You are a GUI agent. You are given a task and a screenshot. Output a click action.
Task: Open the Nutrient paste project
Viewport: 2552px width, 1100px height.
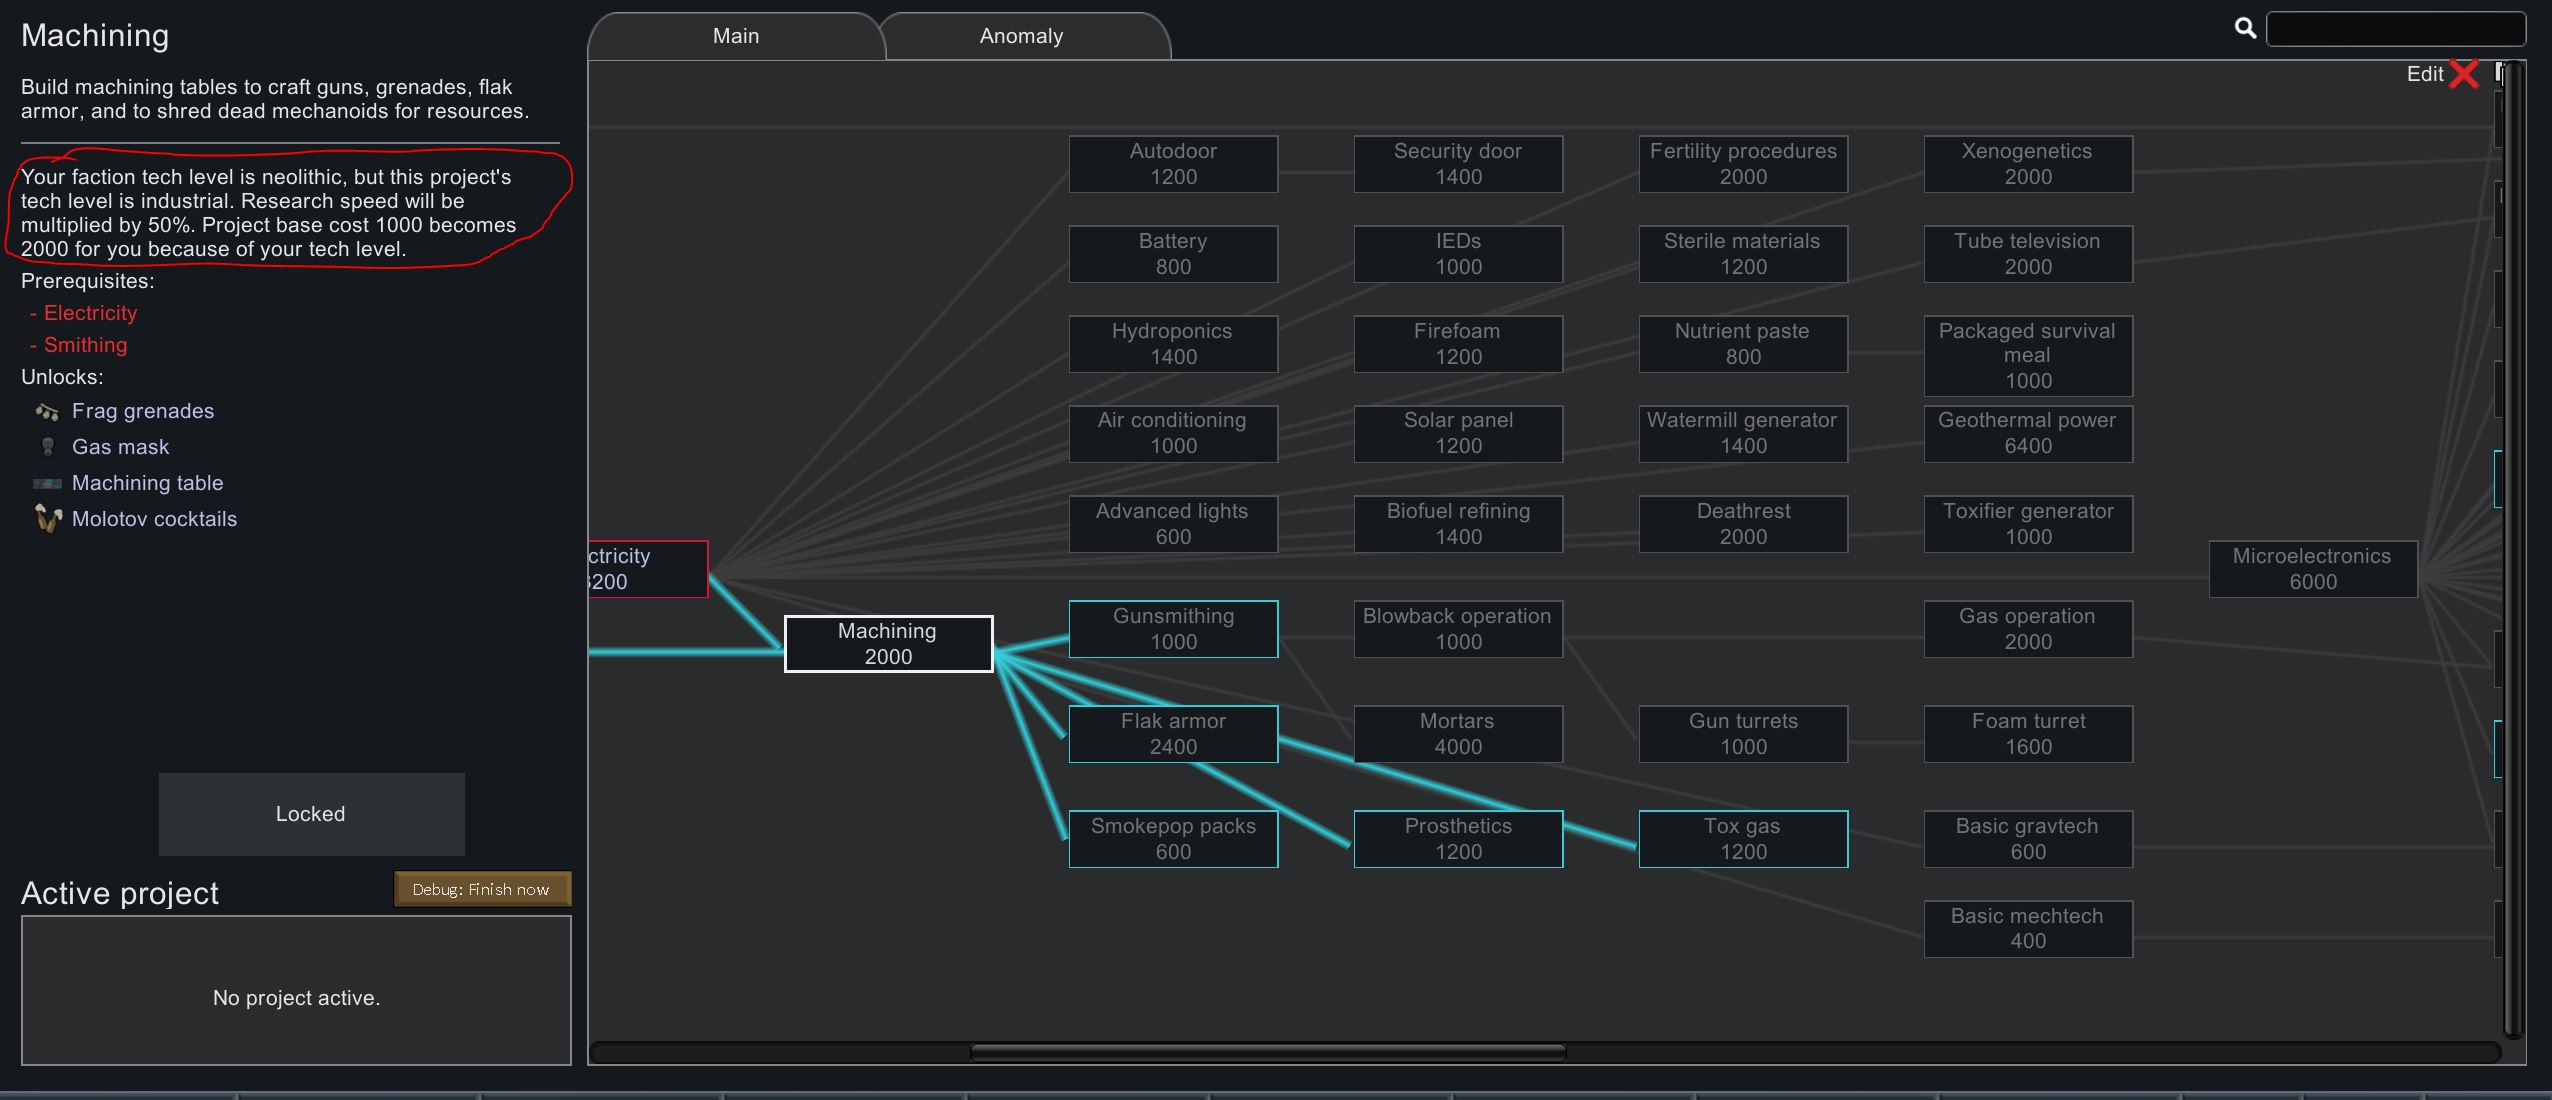pos(1743,344)
